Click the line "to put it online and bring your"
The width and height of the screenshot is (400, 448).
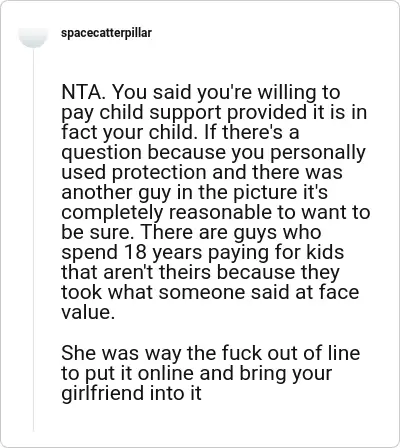[x=197, y=374]
